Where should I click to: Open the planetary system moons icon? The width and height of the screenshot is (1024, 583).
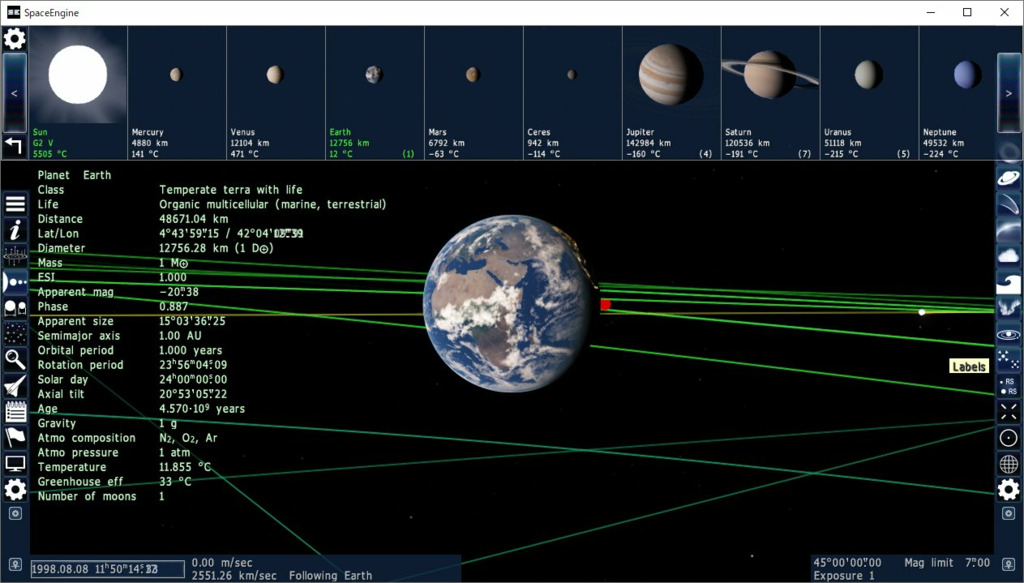point(15,307)
